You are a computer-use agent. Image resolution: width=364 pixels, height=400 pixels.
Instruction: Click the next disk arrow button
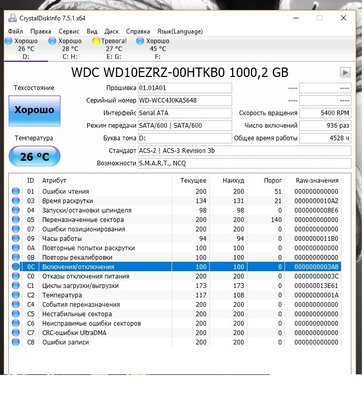[345, 72]
